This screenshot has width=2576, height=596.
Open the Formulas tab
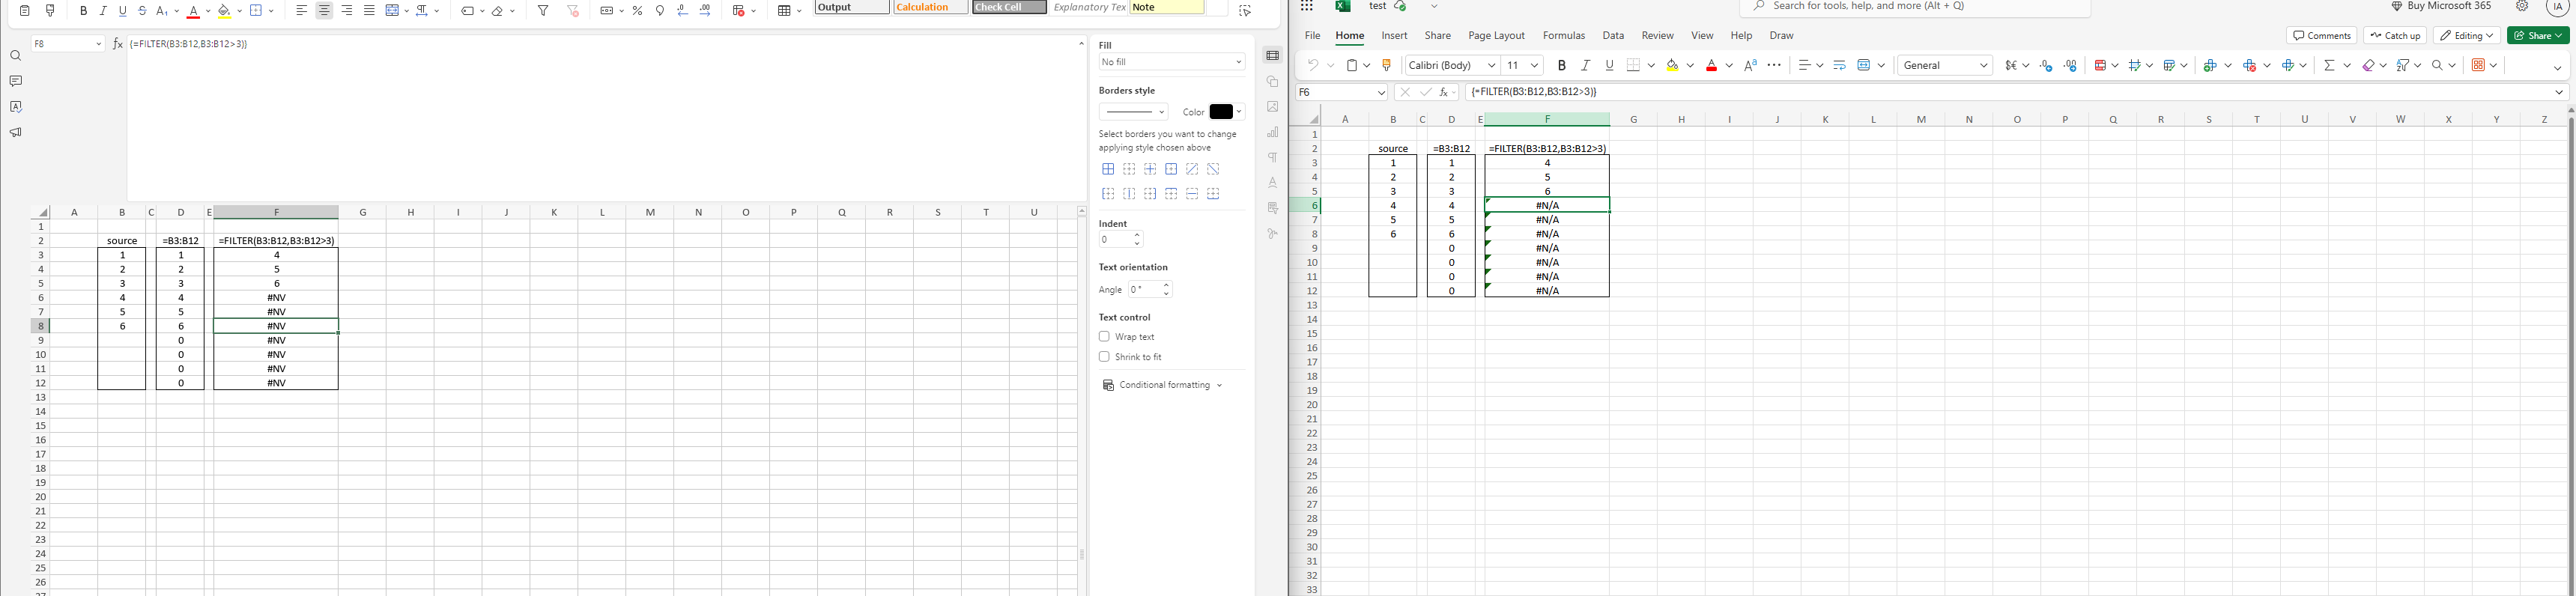(1564, 36)
